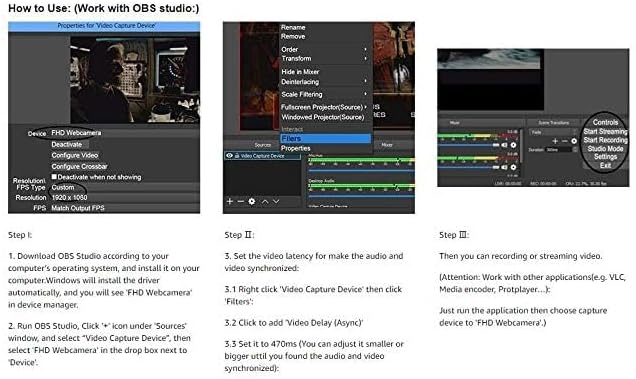
Task: Open FPS dropdown showing Match Output FPS
Action: (x=125, y=208)
